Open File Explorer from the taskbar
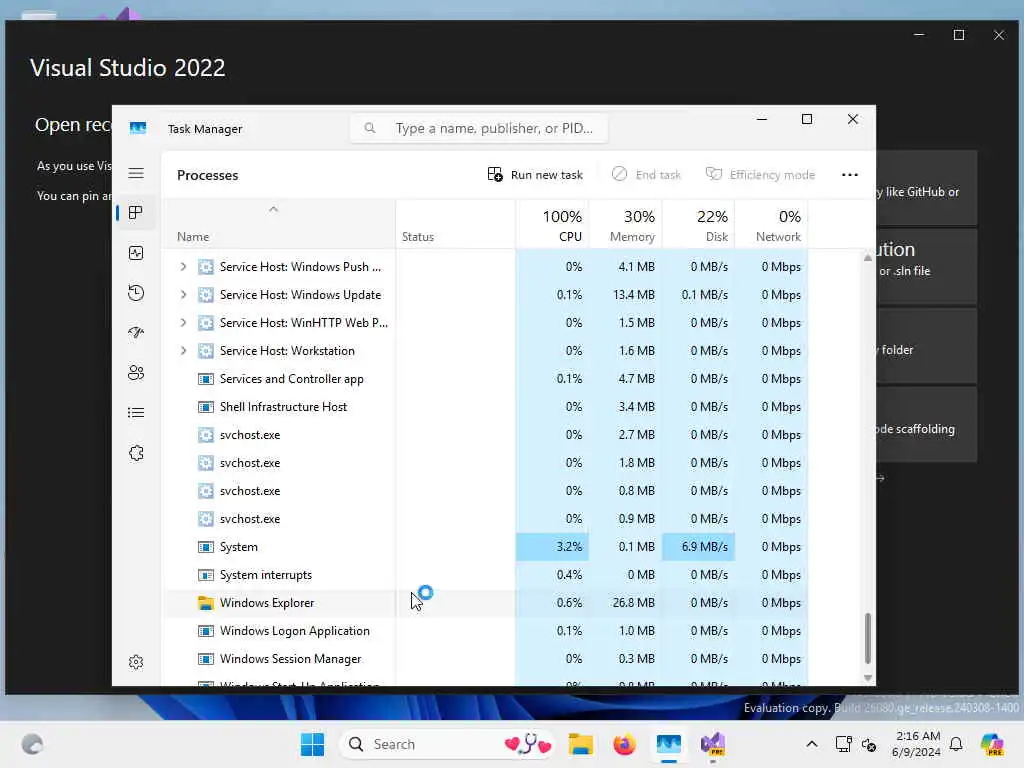Screen dimensions: 1024x768 [580, 744]
